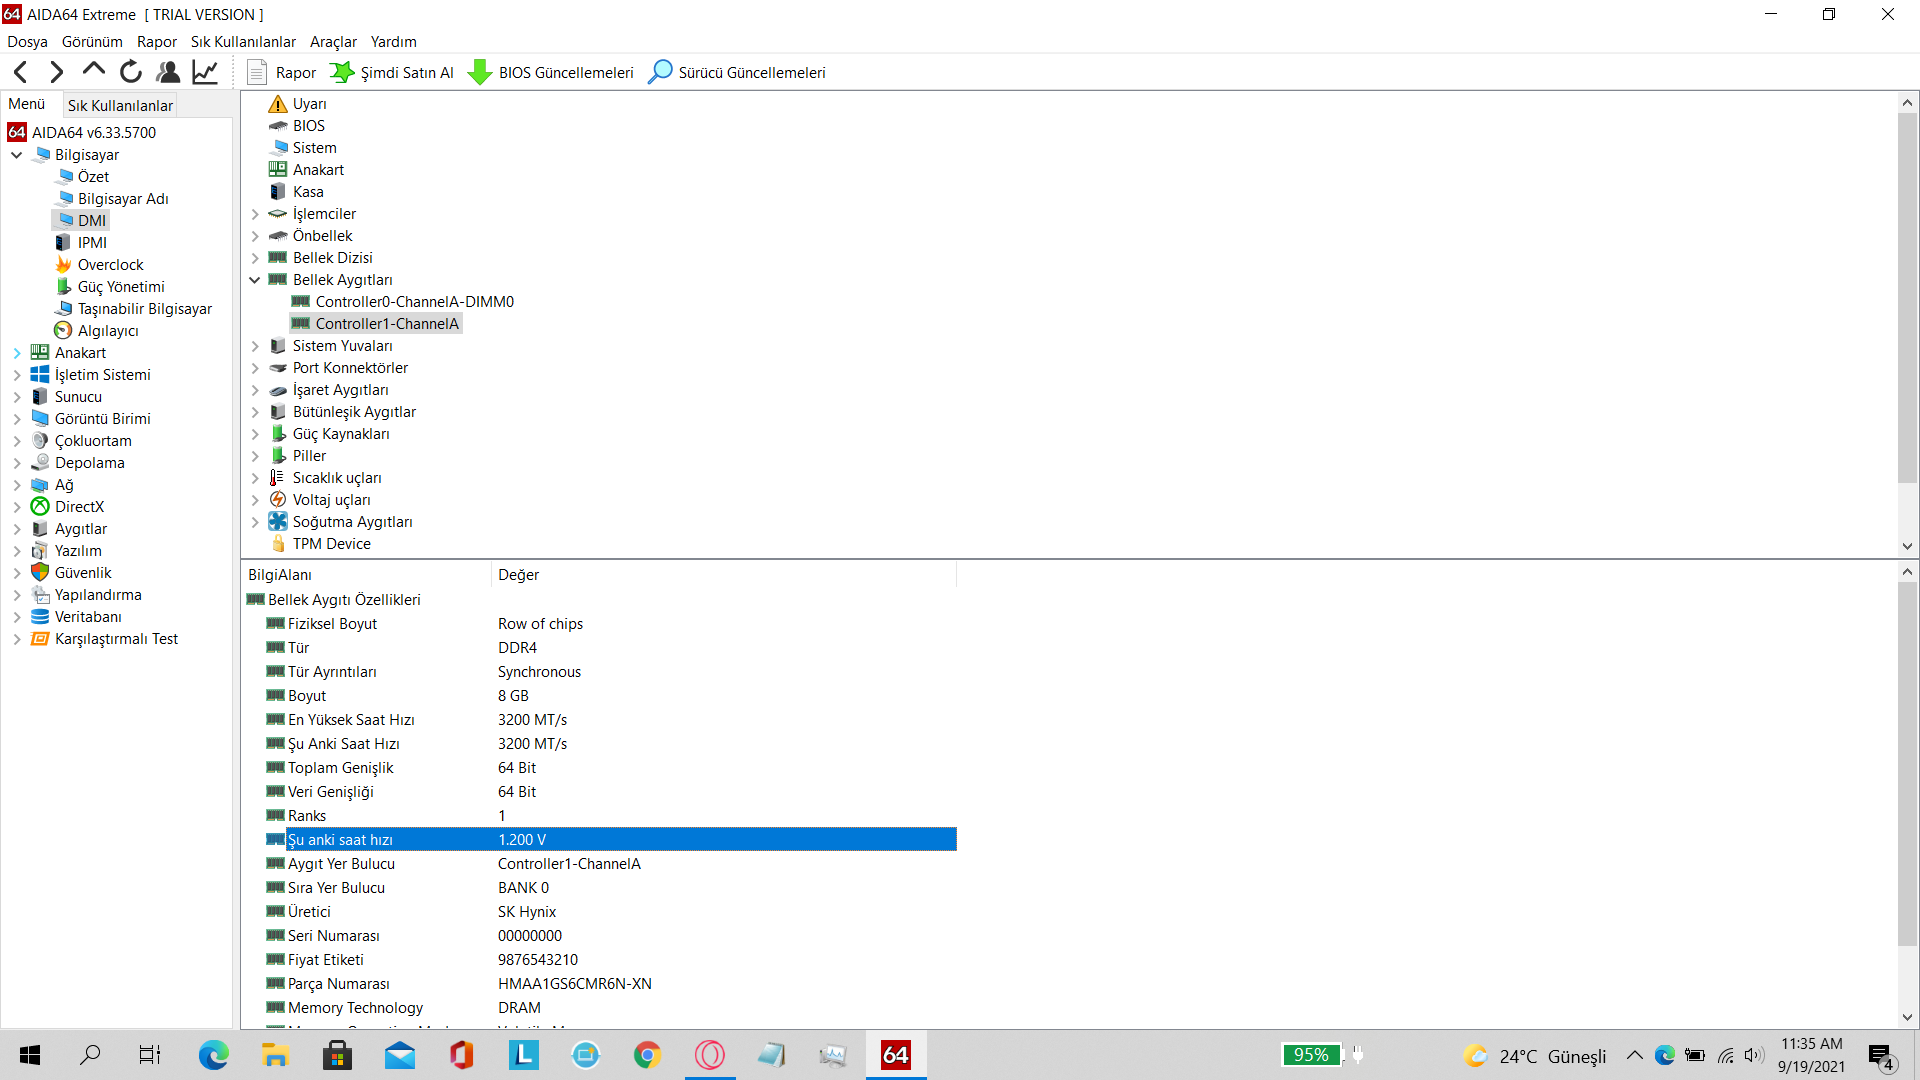
Task: Select Overclock in the sidebar
Action: pos(110,265)
